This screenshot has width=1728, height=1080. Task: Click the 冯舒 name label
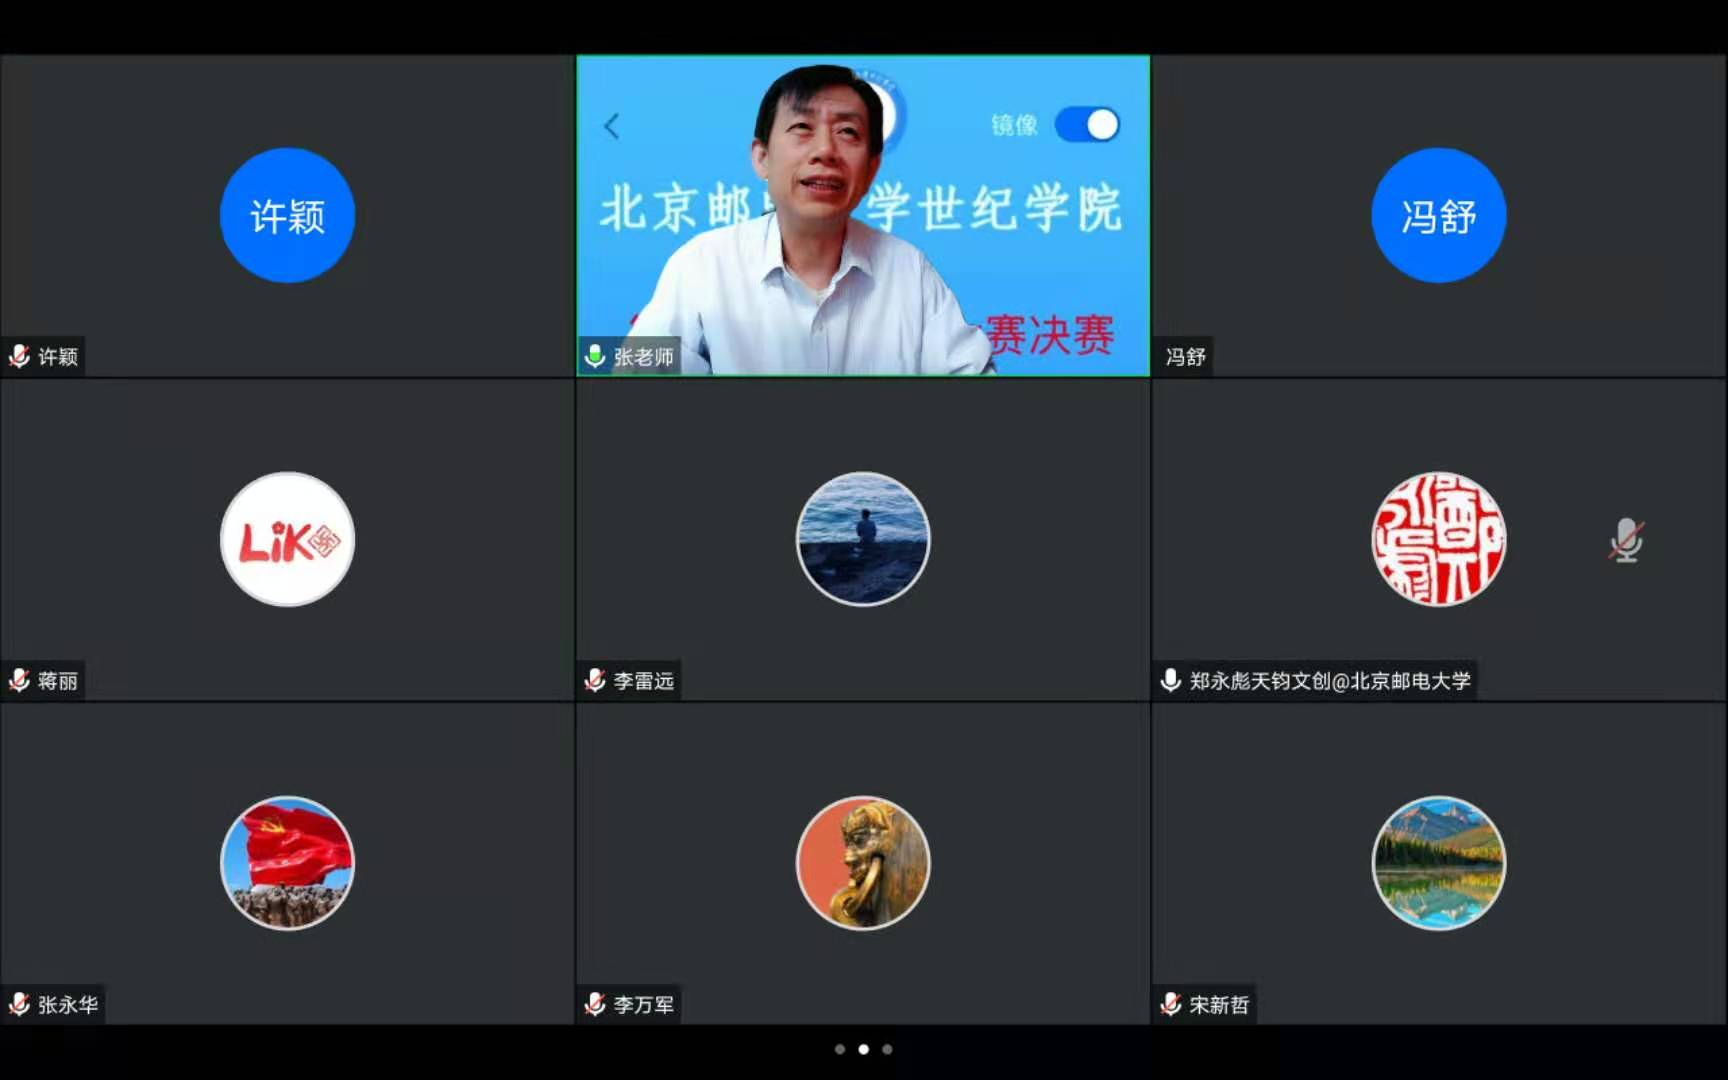1185,357
